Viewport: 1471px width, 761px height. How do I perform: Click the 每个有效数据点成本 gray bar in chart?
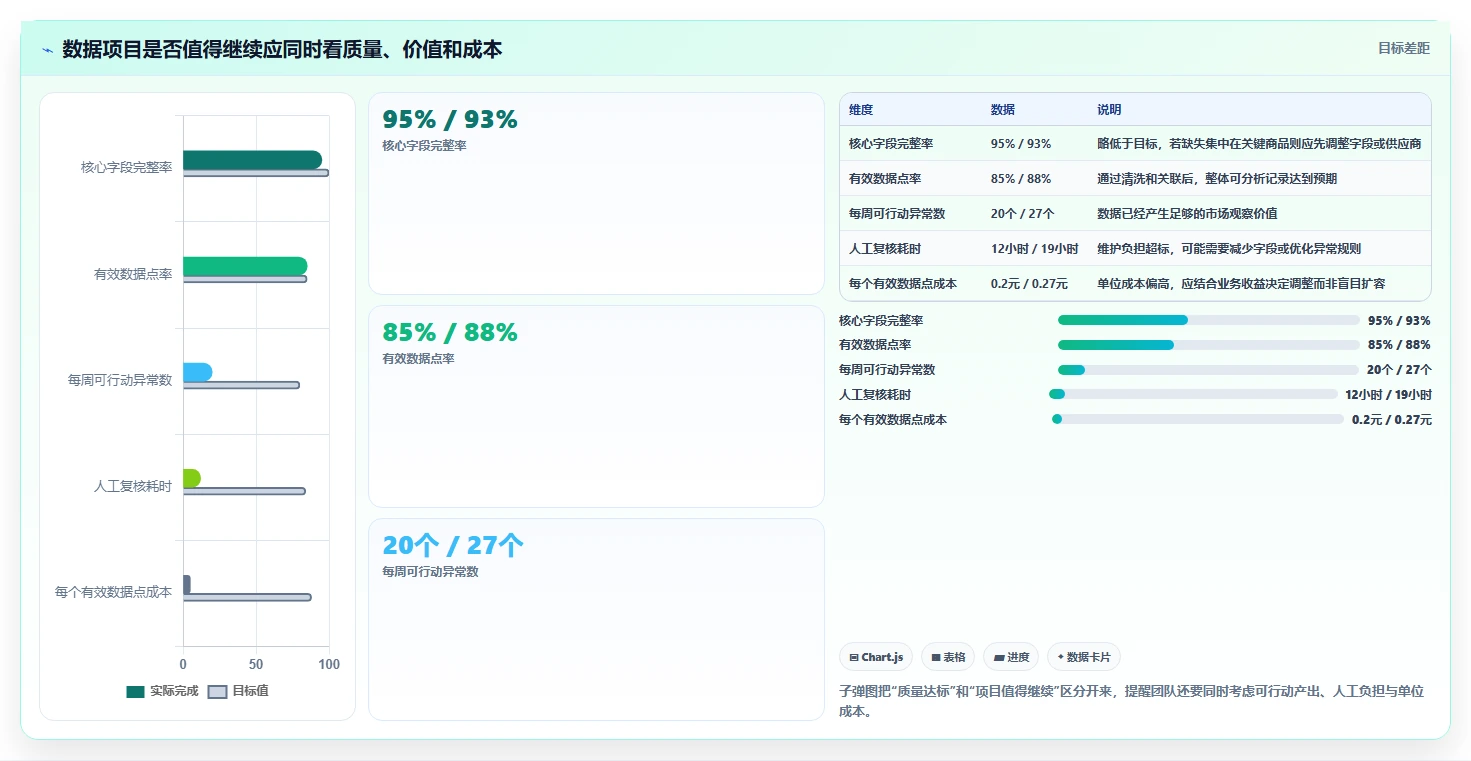click(187, 584)
